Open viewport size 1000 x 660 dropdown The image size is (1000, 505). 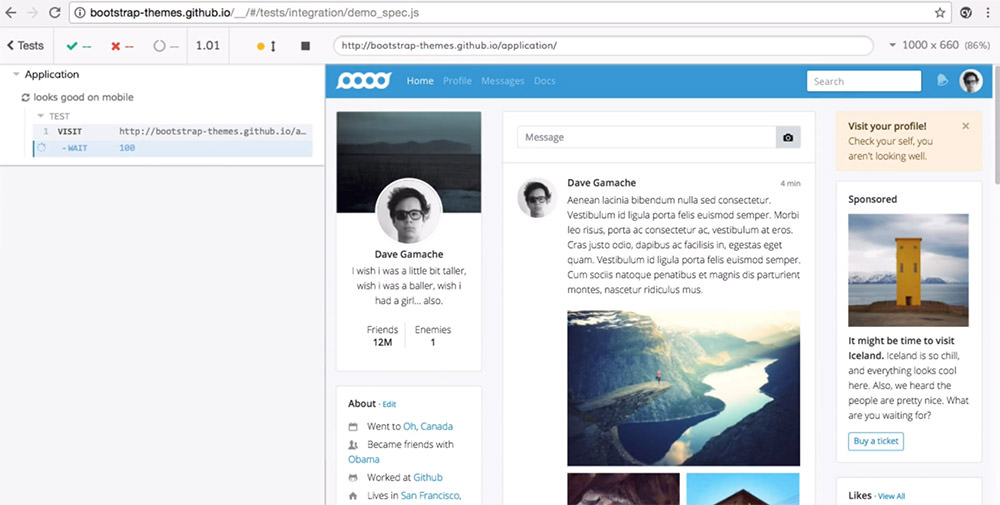point(939,45)
